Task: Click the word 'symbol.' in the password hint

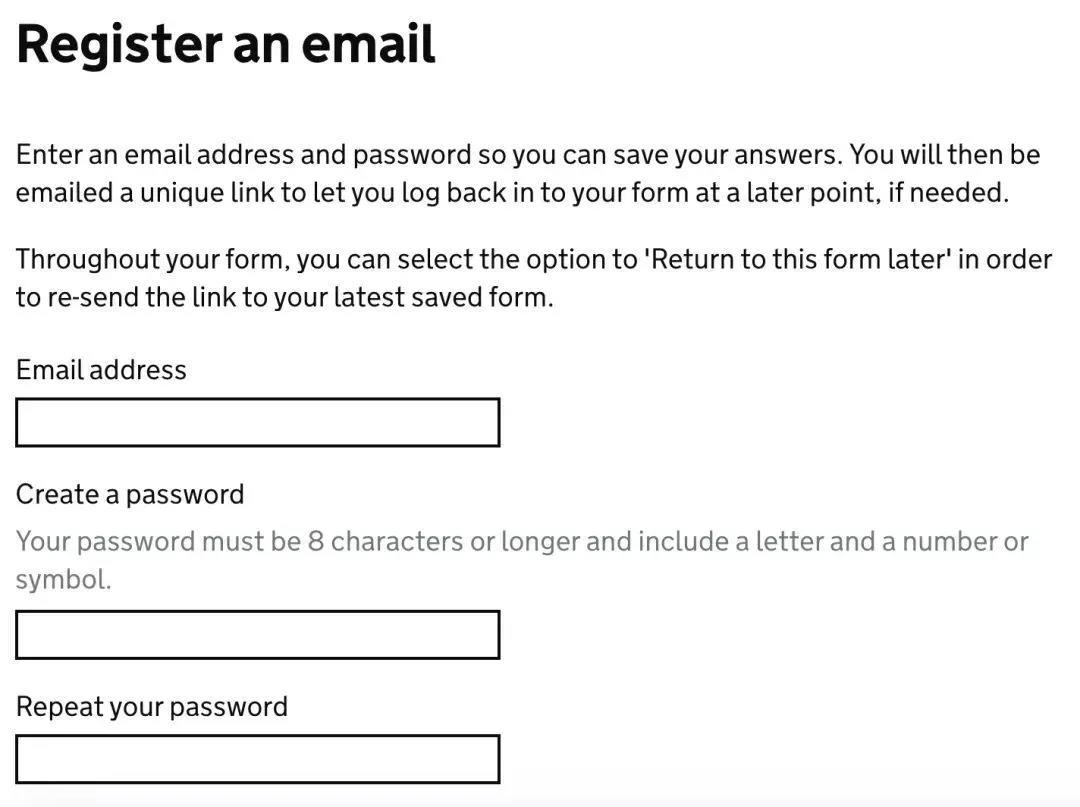Action: point(63,580)
